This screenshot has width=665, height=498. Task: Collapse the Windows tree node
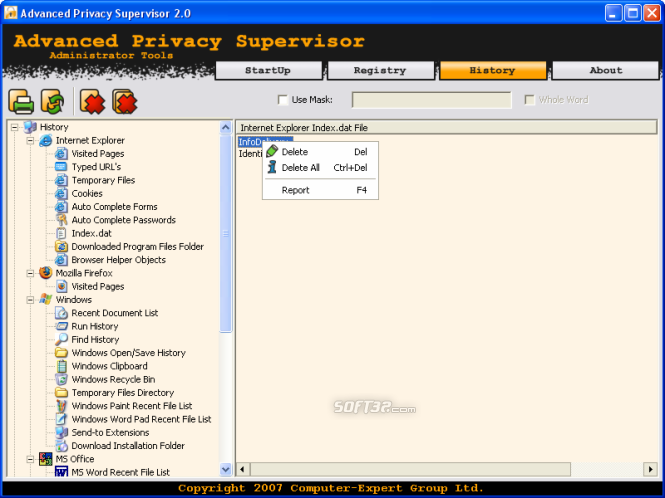pos(30,300)
